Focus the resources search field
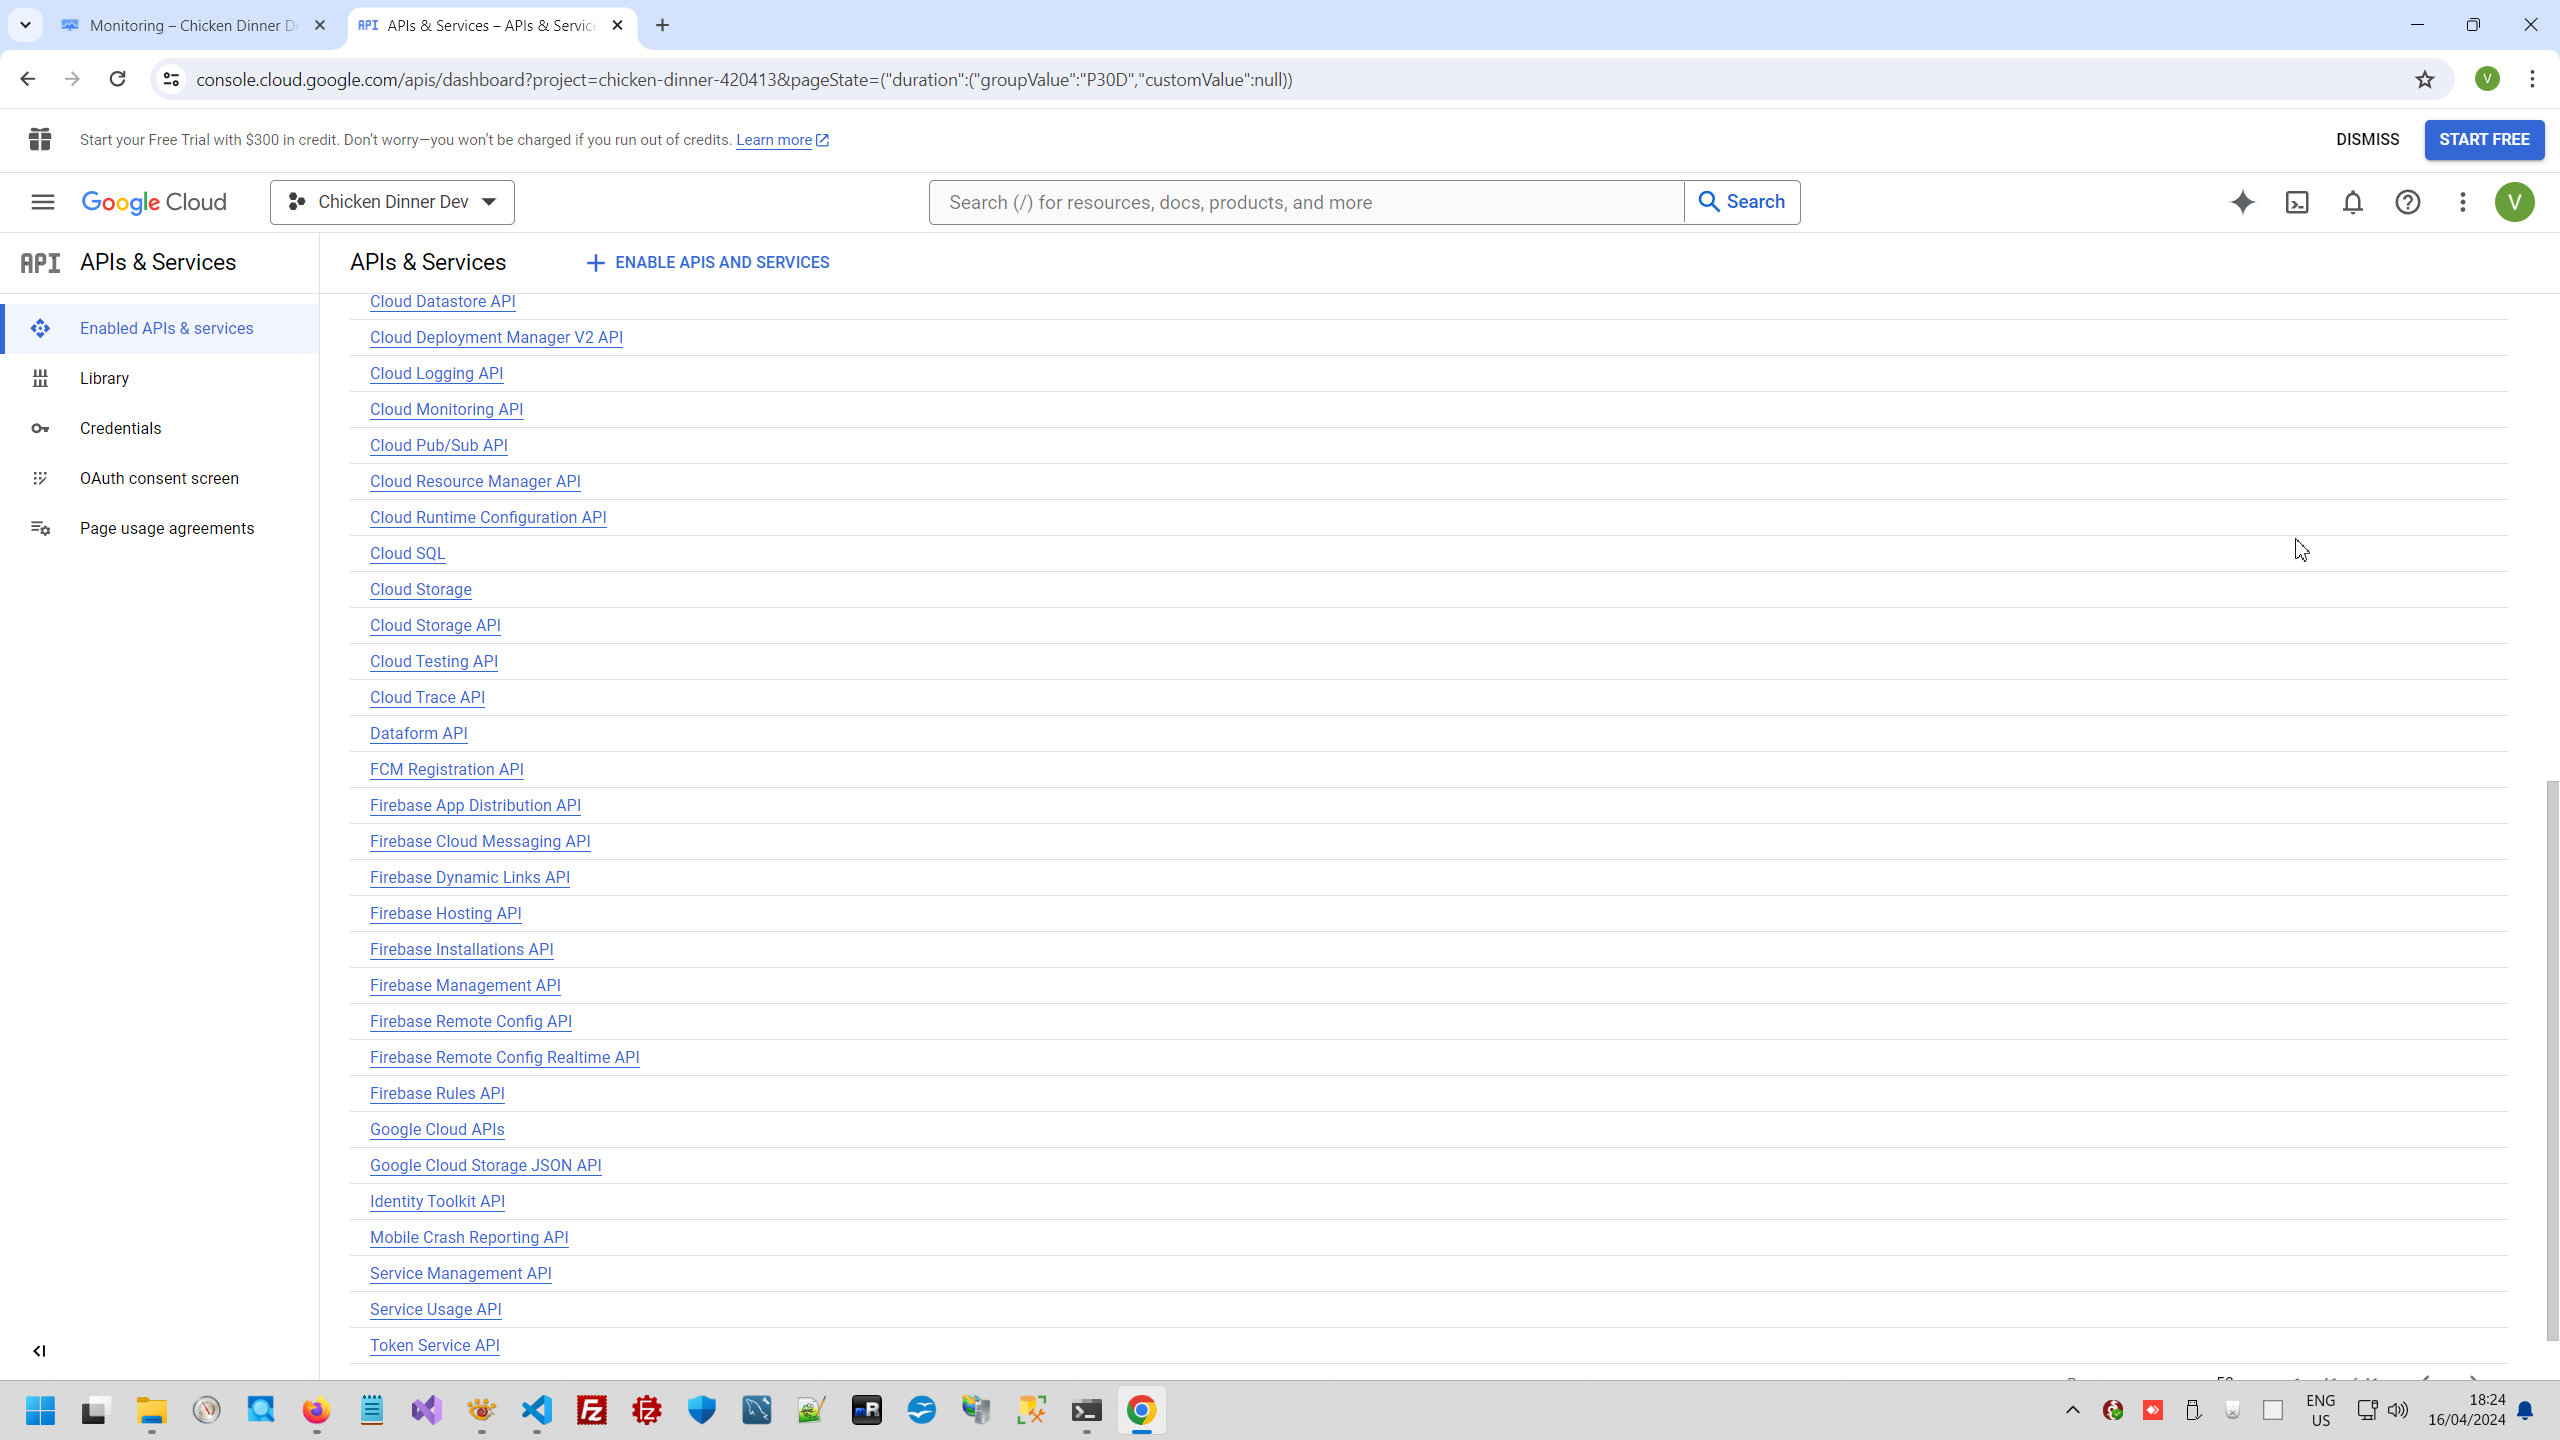This screenshot has height=1440, width=2560. click(1305, 202)
